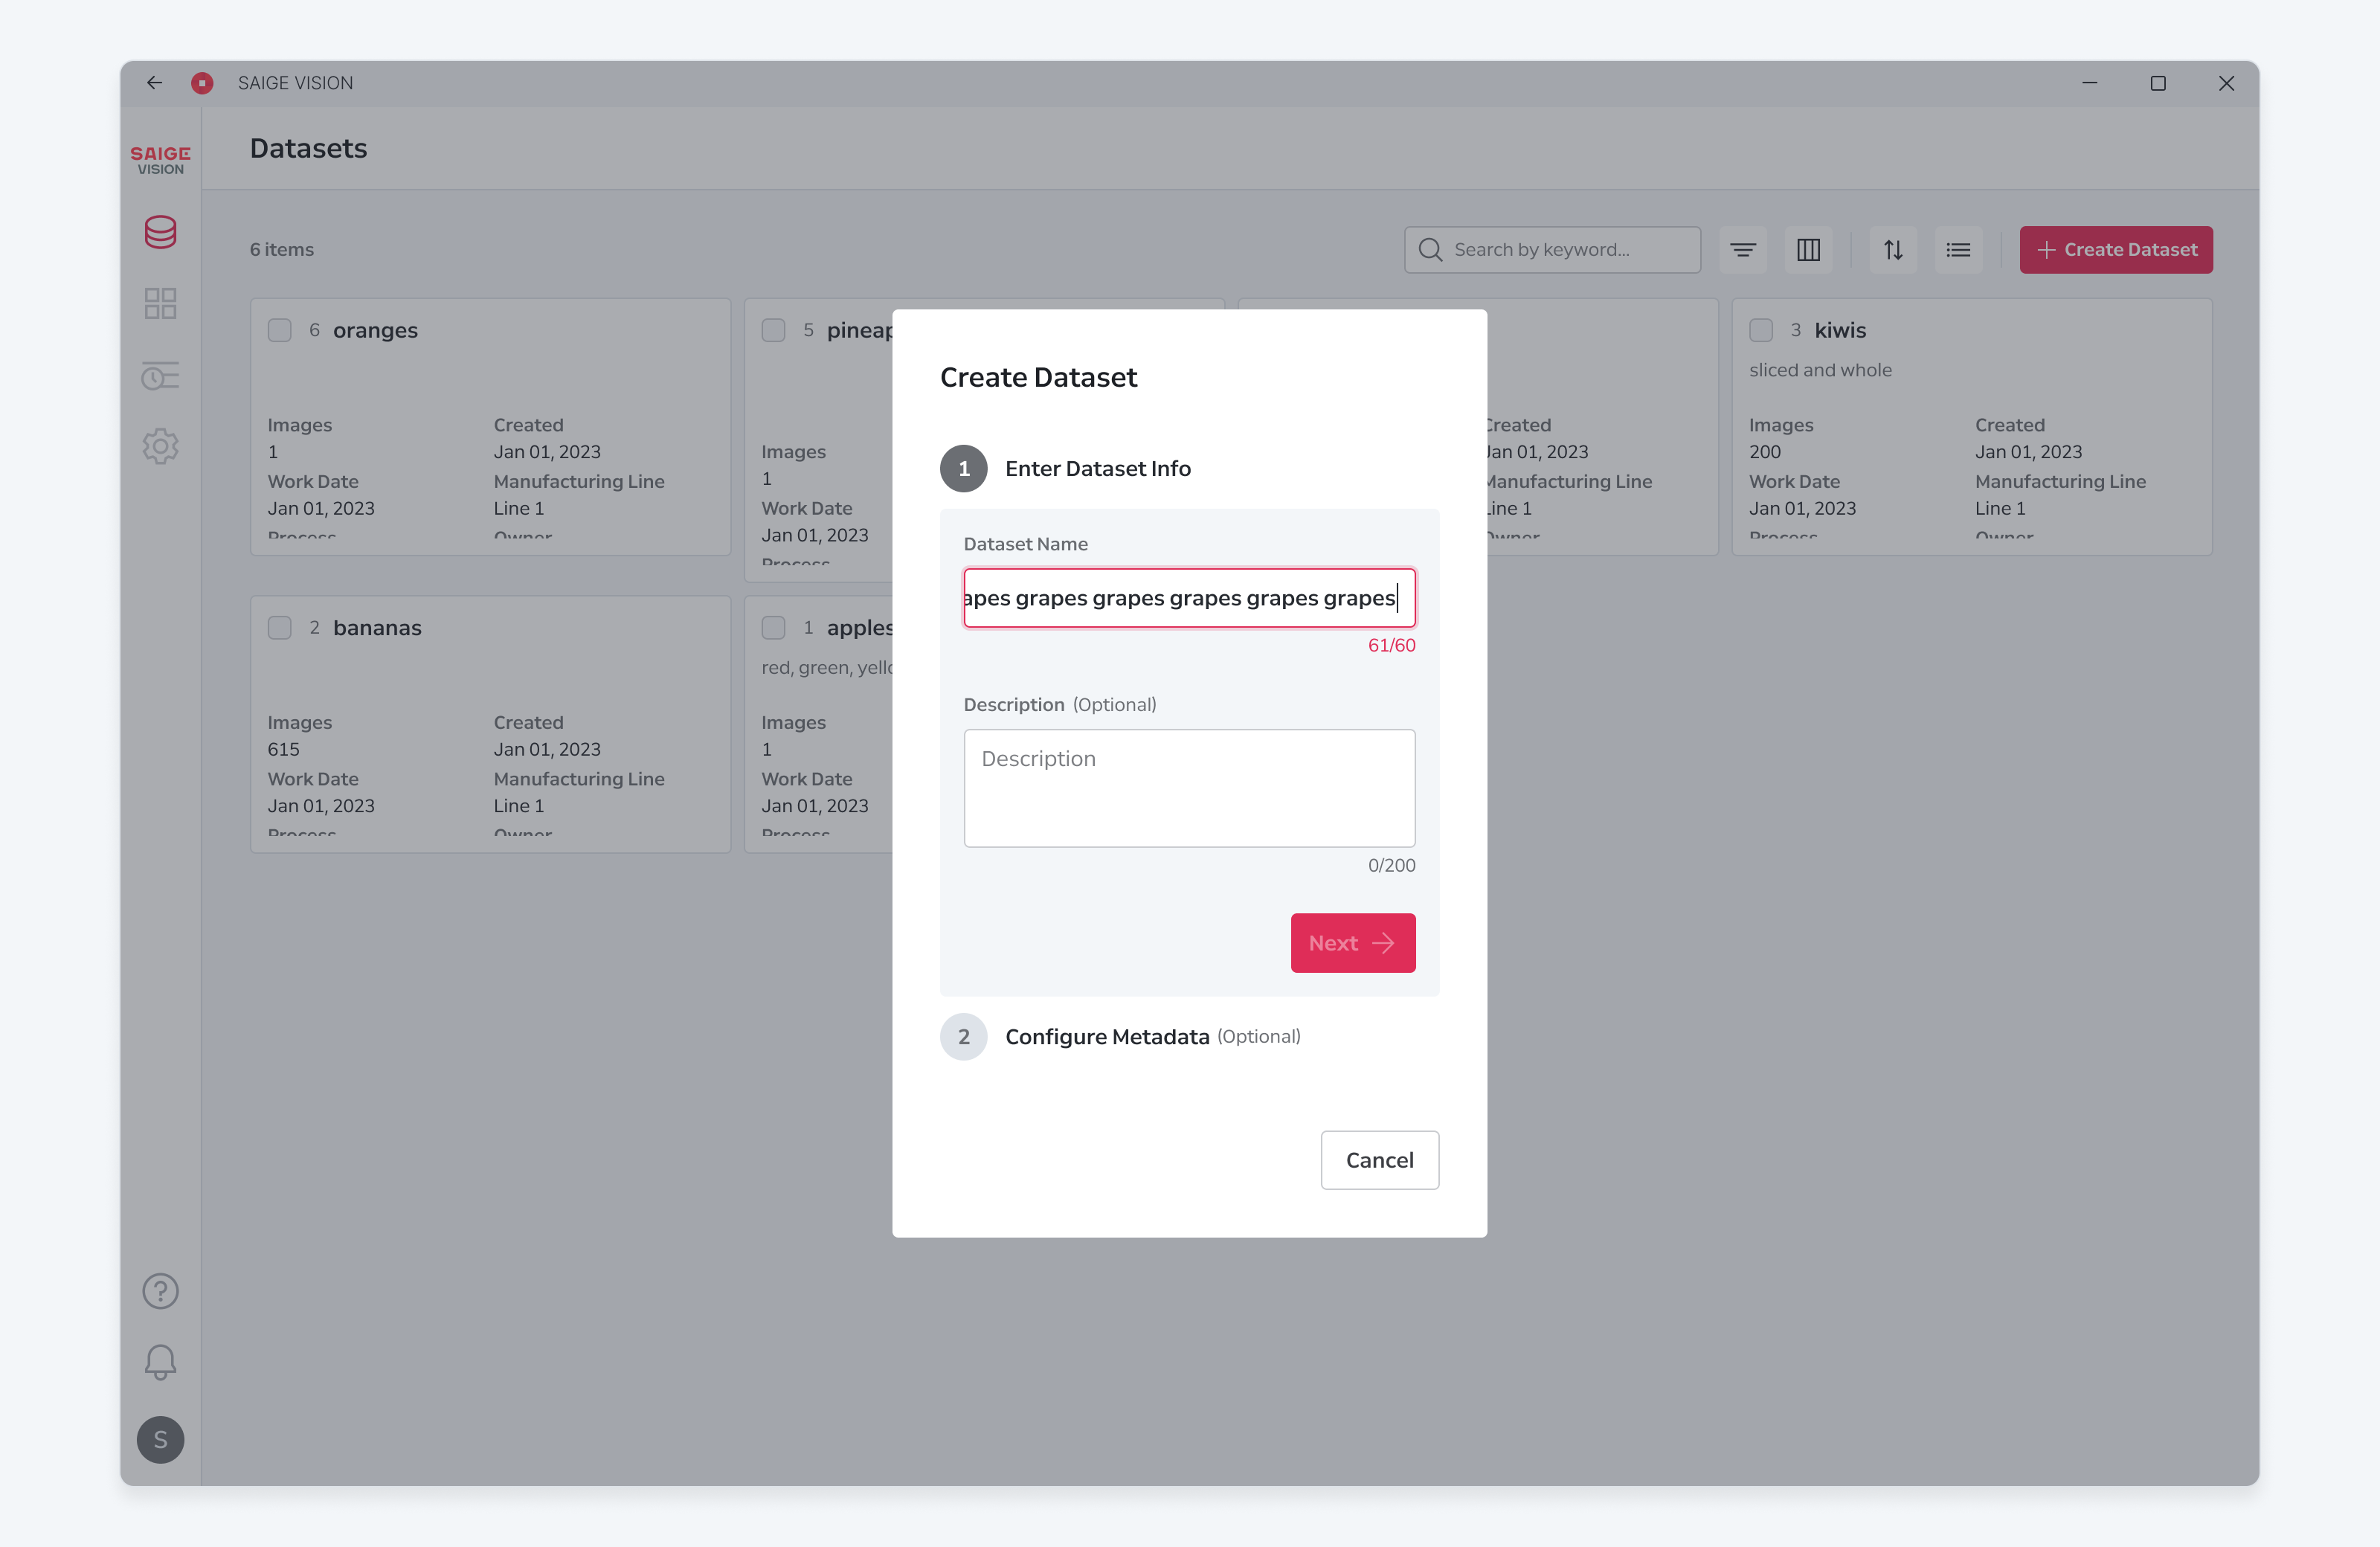Tick the checkbox on the kiwis card
Viewport: 2380px width, 1547px height.
(1761, 330)
